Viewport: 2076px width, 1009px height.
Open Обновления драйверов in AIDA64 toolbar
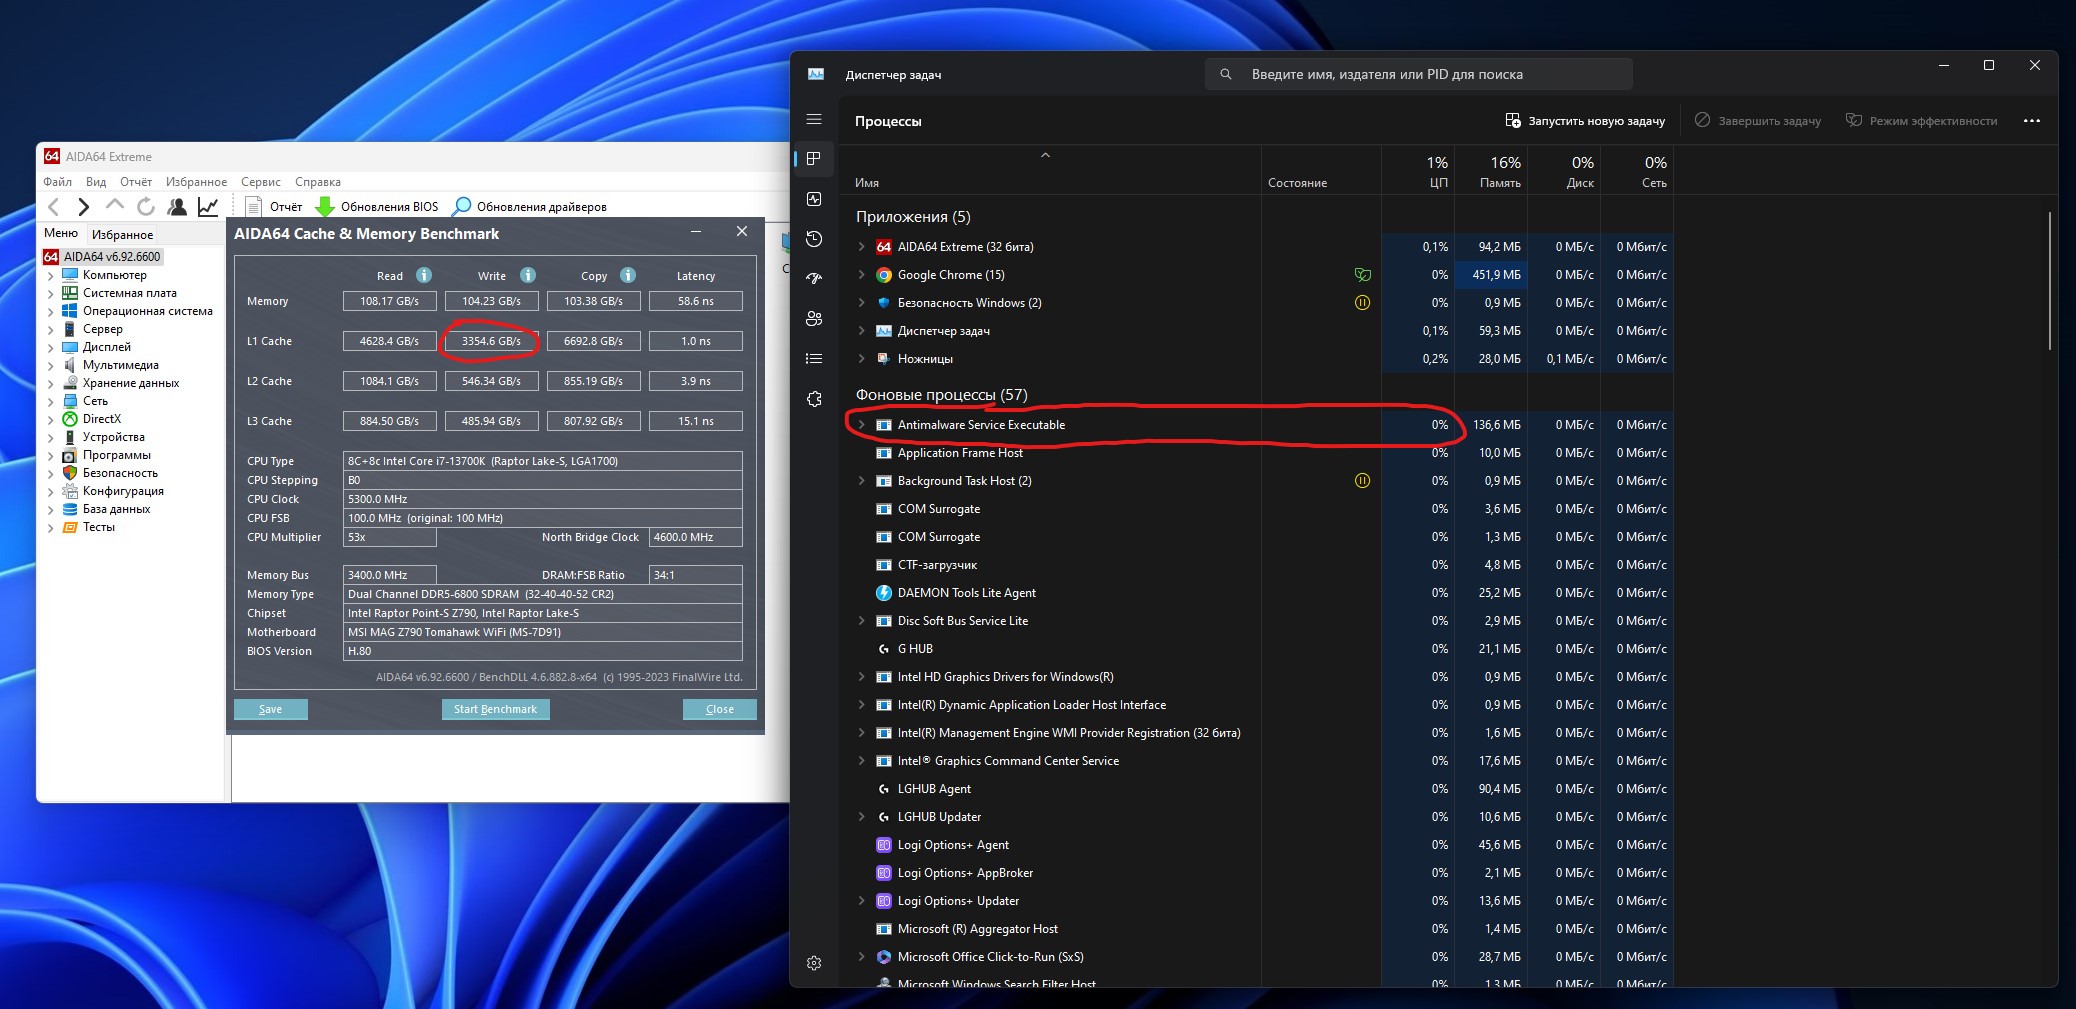530,207
